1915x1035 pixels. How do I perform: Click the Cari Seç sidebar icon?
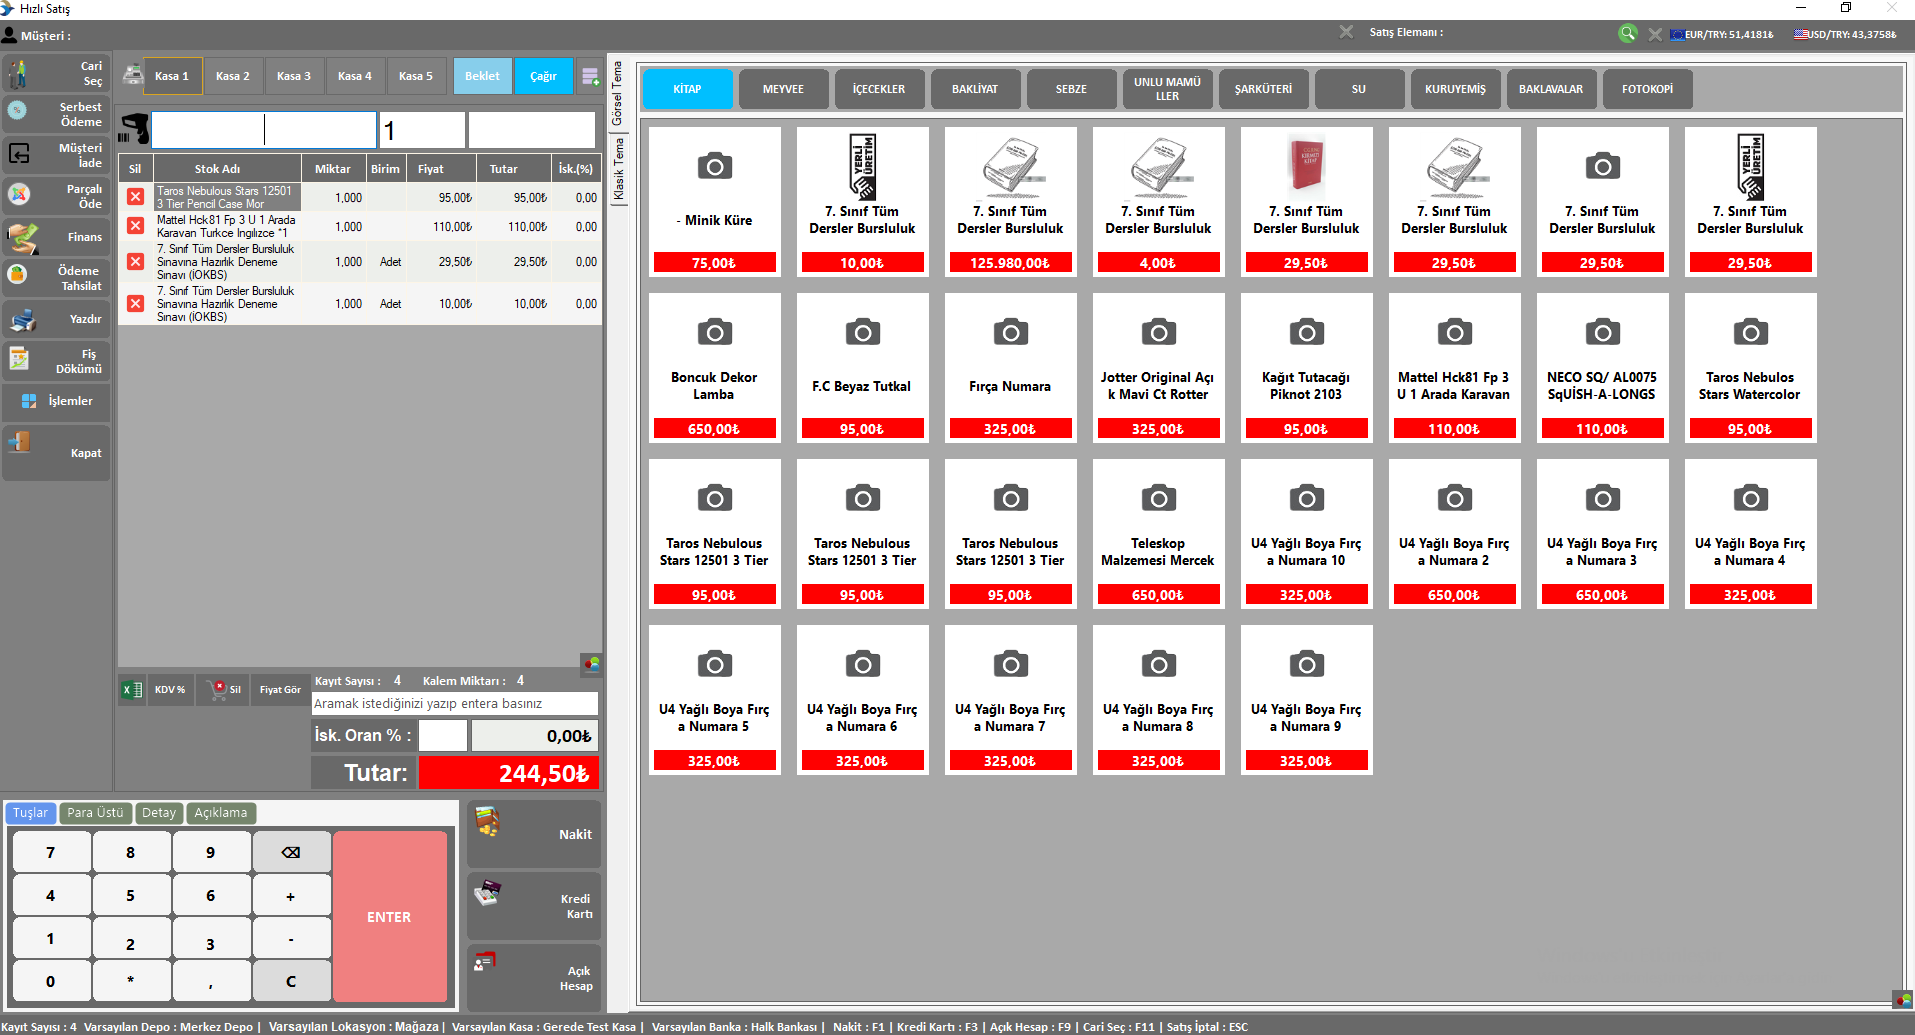18,73
